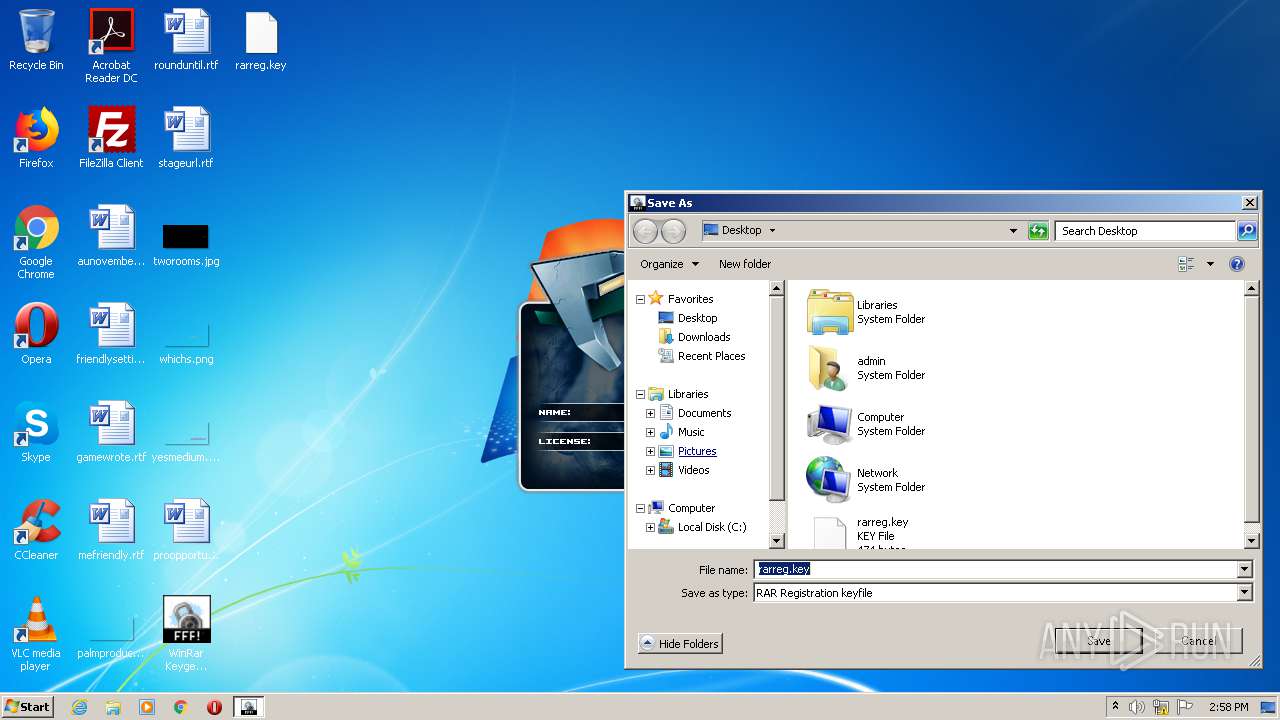Click the File name text field
Image resolution: width=1280 pixels, height=720 pixels.
pos(995,569)
